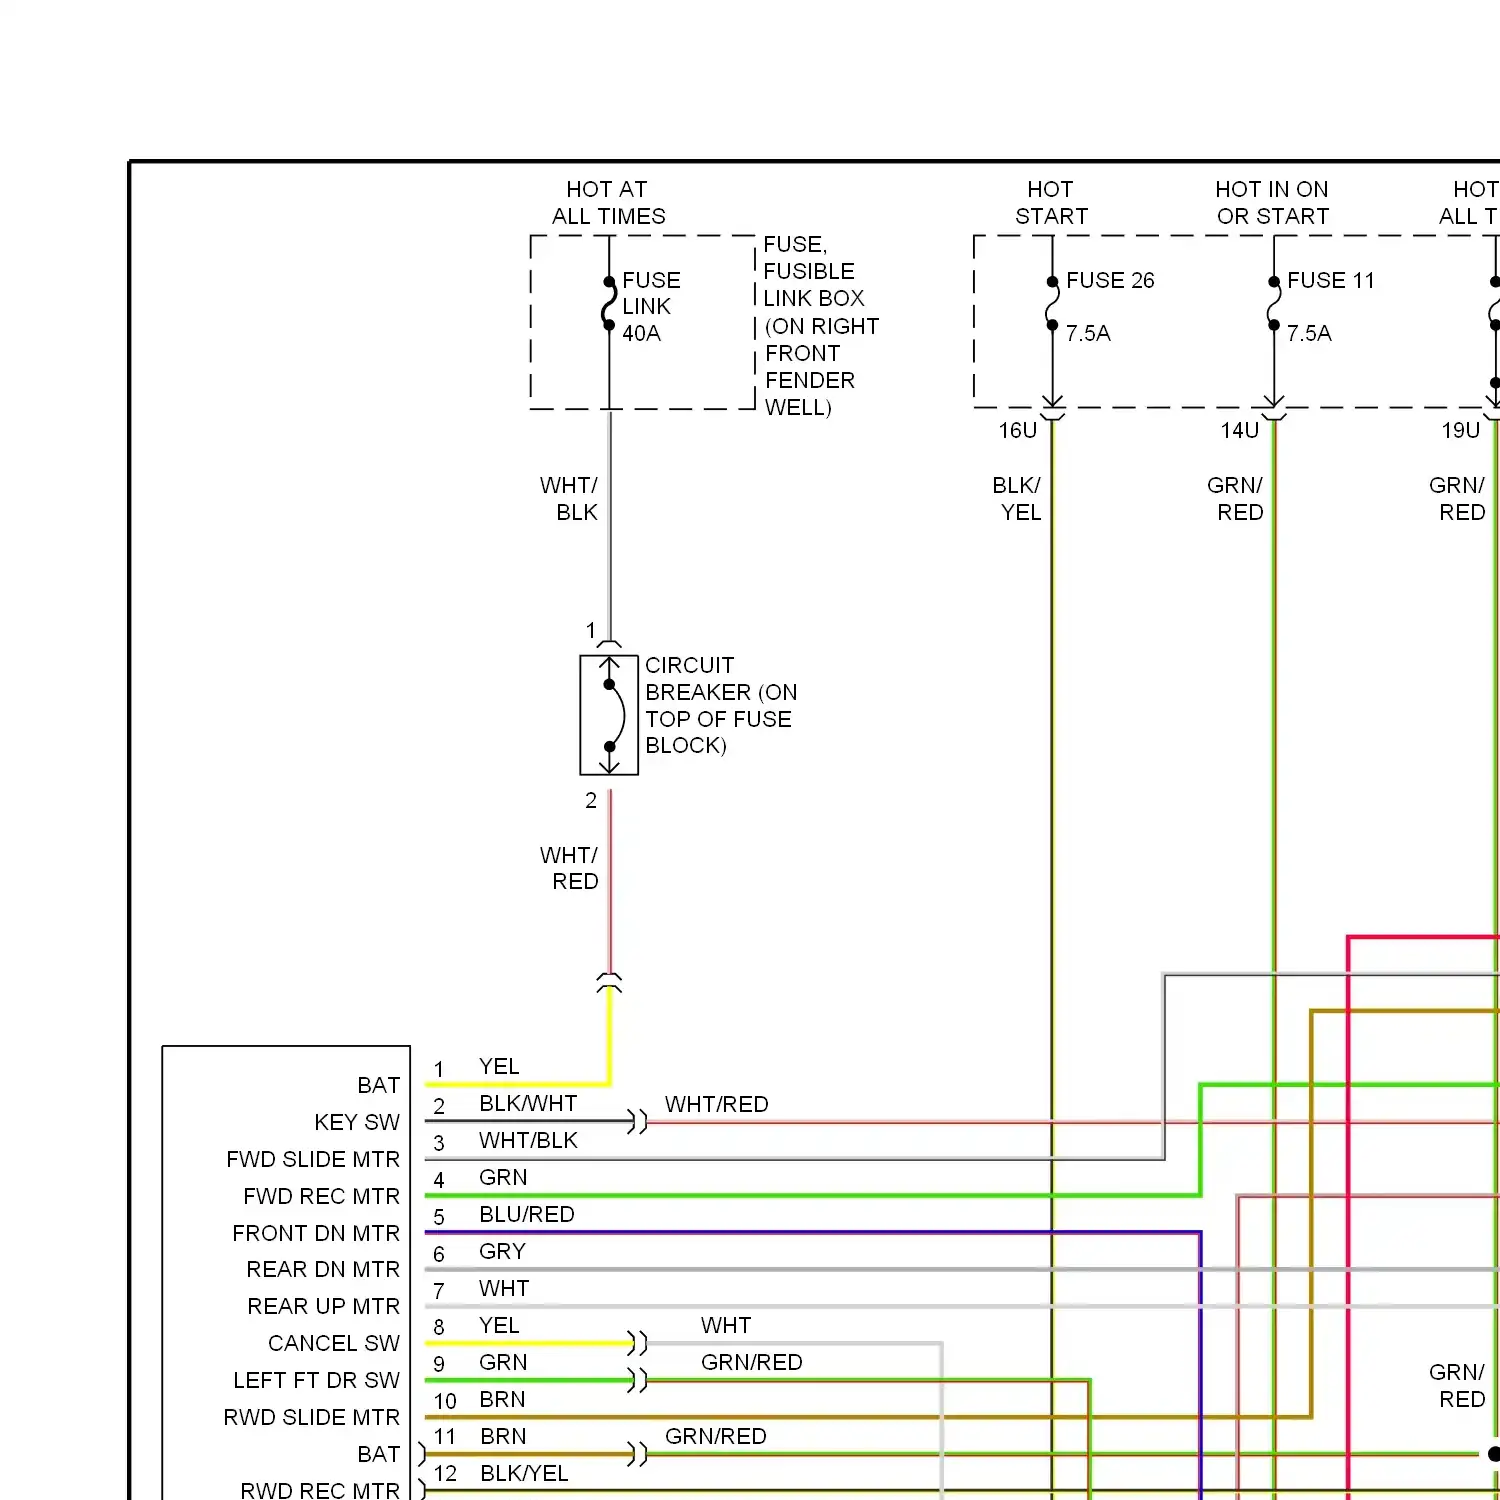Screen dimensions: 1500x1500
Task: Click the connector symbol on pin 9 wire
Action: point(637,1380)
